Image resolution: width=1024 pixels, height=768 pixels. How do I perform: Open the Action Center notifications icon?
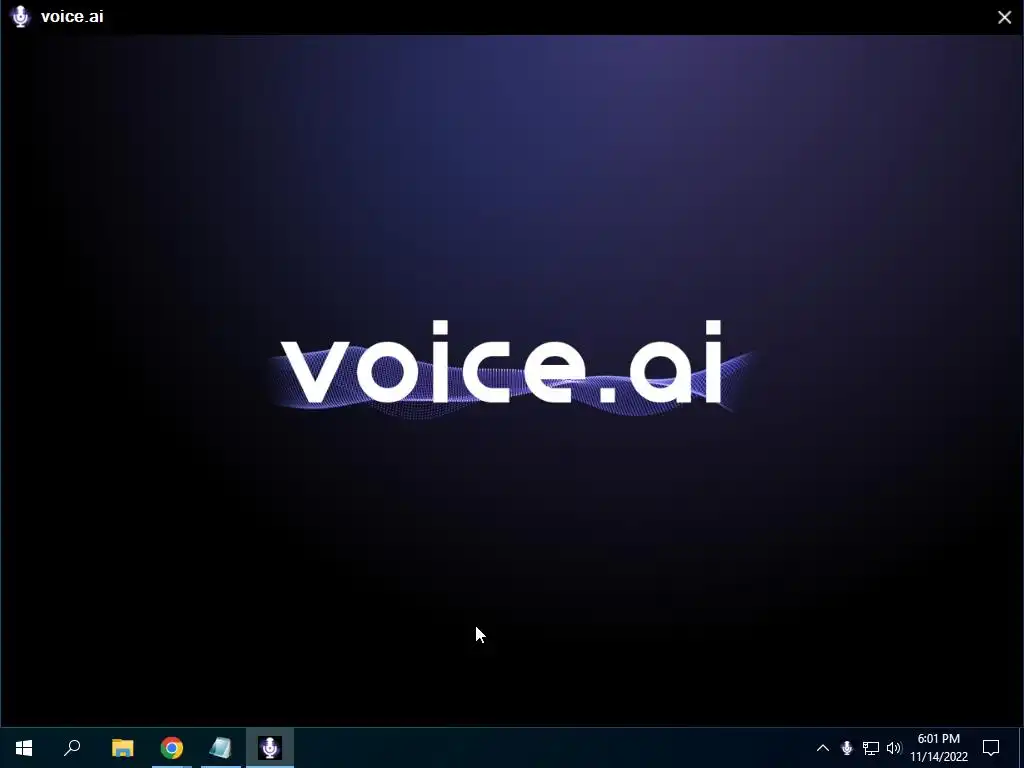[x=991, y=748]
